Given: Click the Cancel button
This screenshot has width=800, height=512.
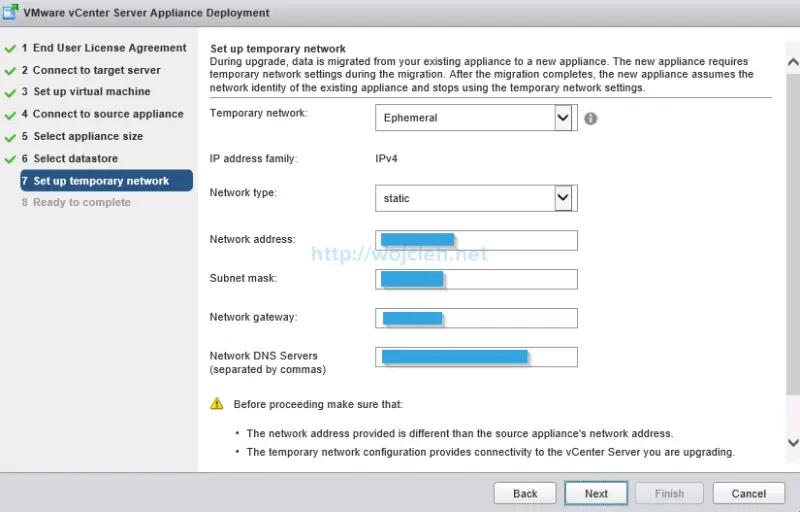Looking at the screenshot, I should click(748, 493).
